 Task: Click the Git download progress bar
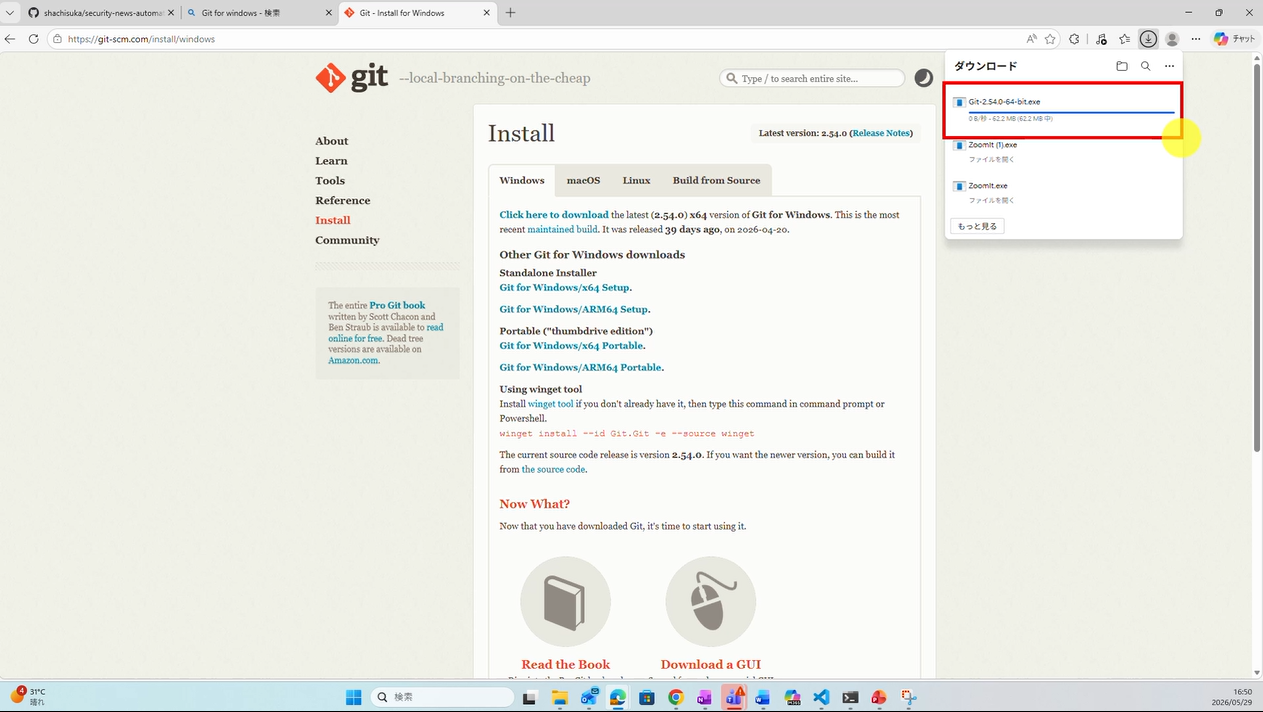(1071, 112)
